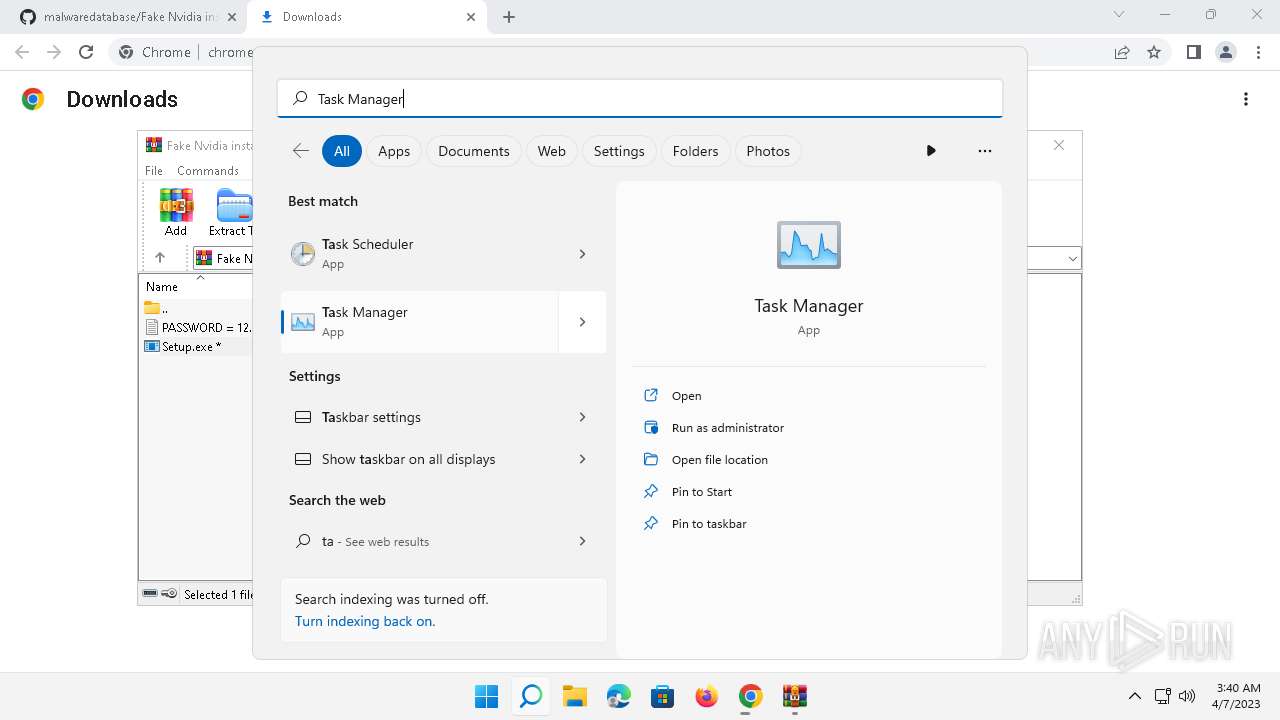Open WinRAR File menu
The height and width of the screenshot is (720, 1280).
[x=154, y=171]
